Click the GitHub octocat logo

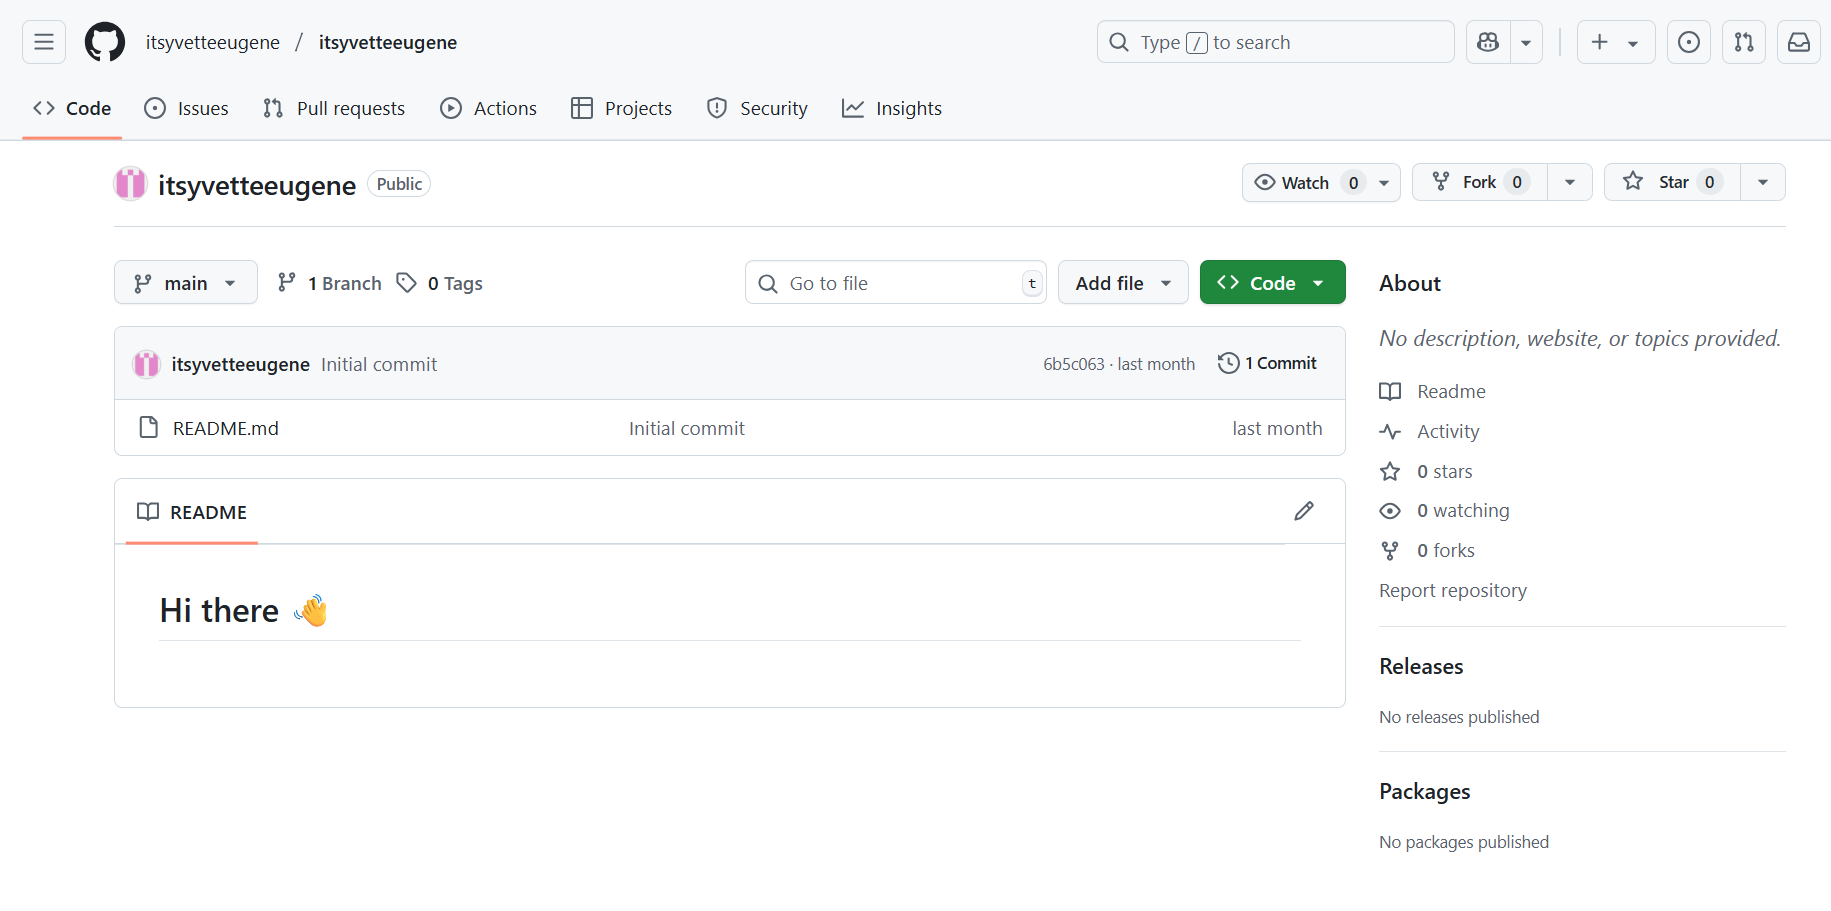104,41
